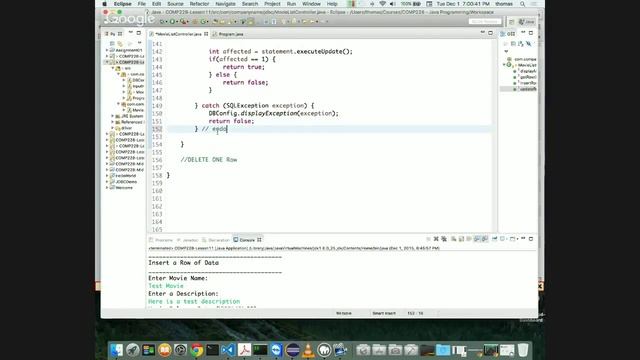Click the Open Perspective icon
640x360 pixels.
point(511,22)
